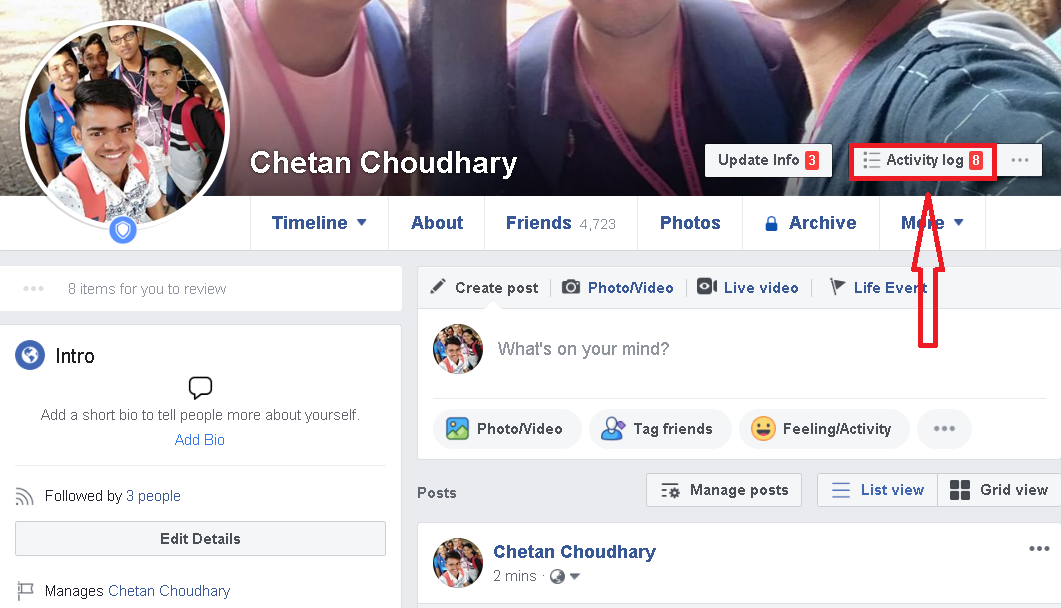
Task: Click the three-dots beside Activity log
Action: [1020, 160]
